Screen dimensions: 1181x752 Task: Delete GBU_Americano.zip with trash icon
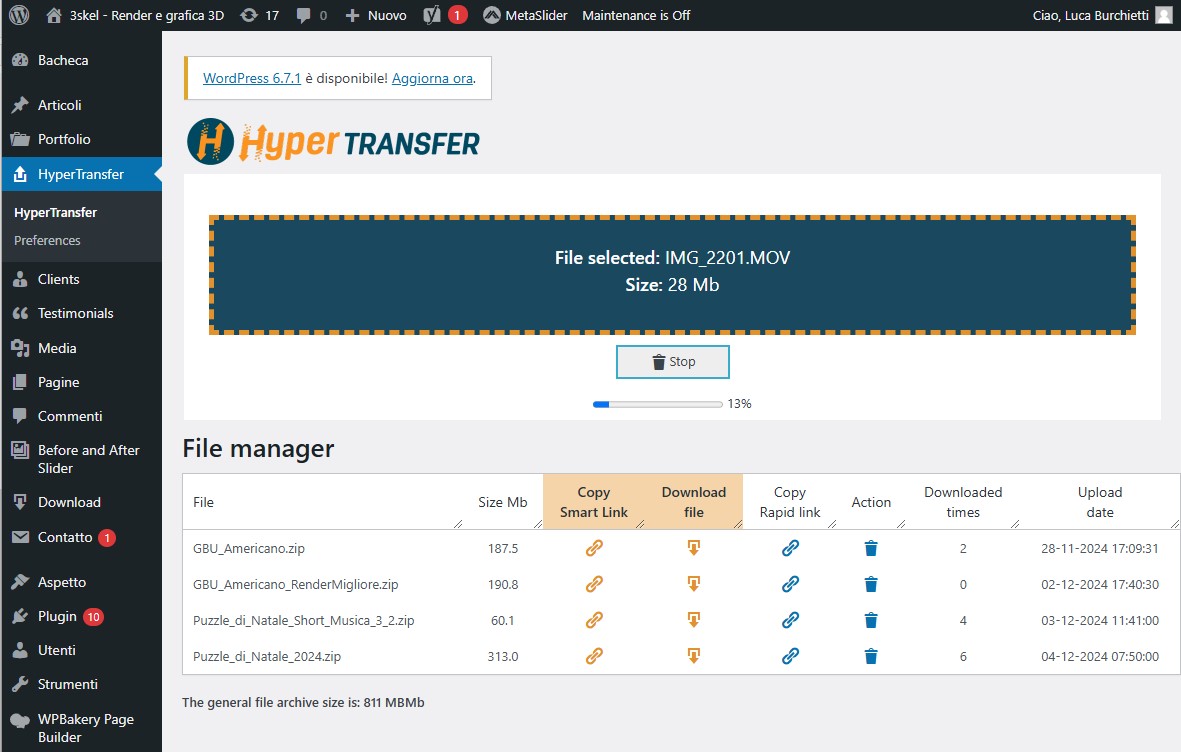[x=871, y=548]
